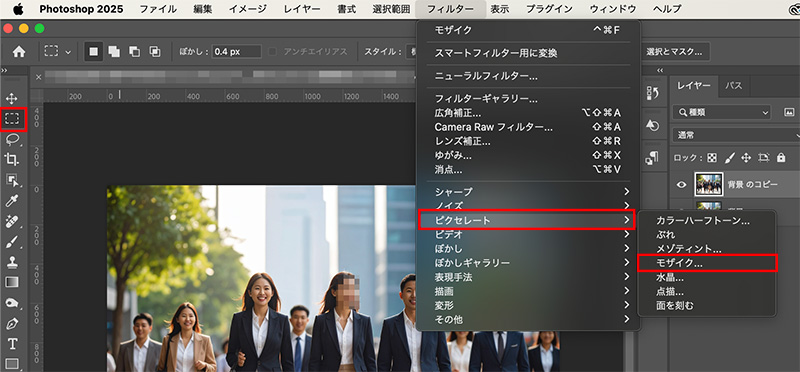The height and width of the screenshot is (372, 800).
Task: Open the 選択範囲 menu
Action: pyautogui.click(x=390, y=9)
